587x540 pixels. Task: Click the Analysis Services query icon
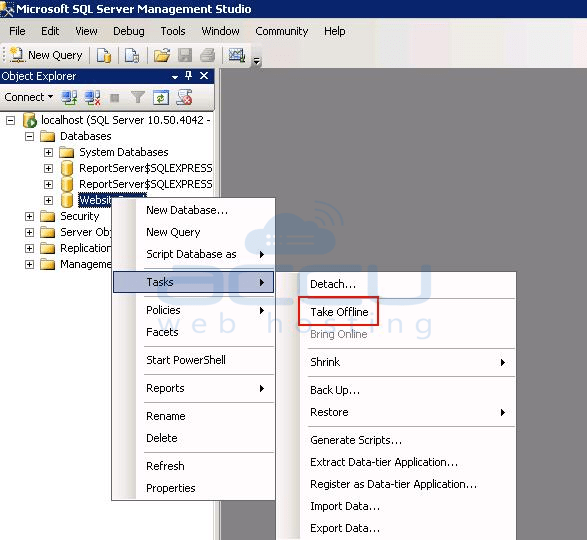(132, 55)
